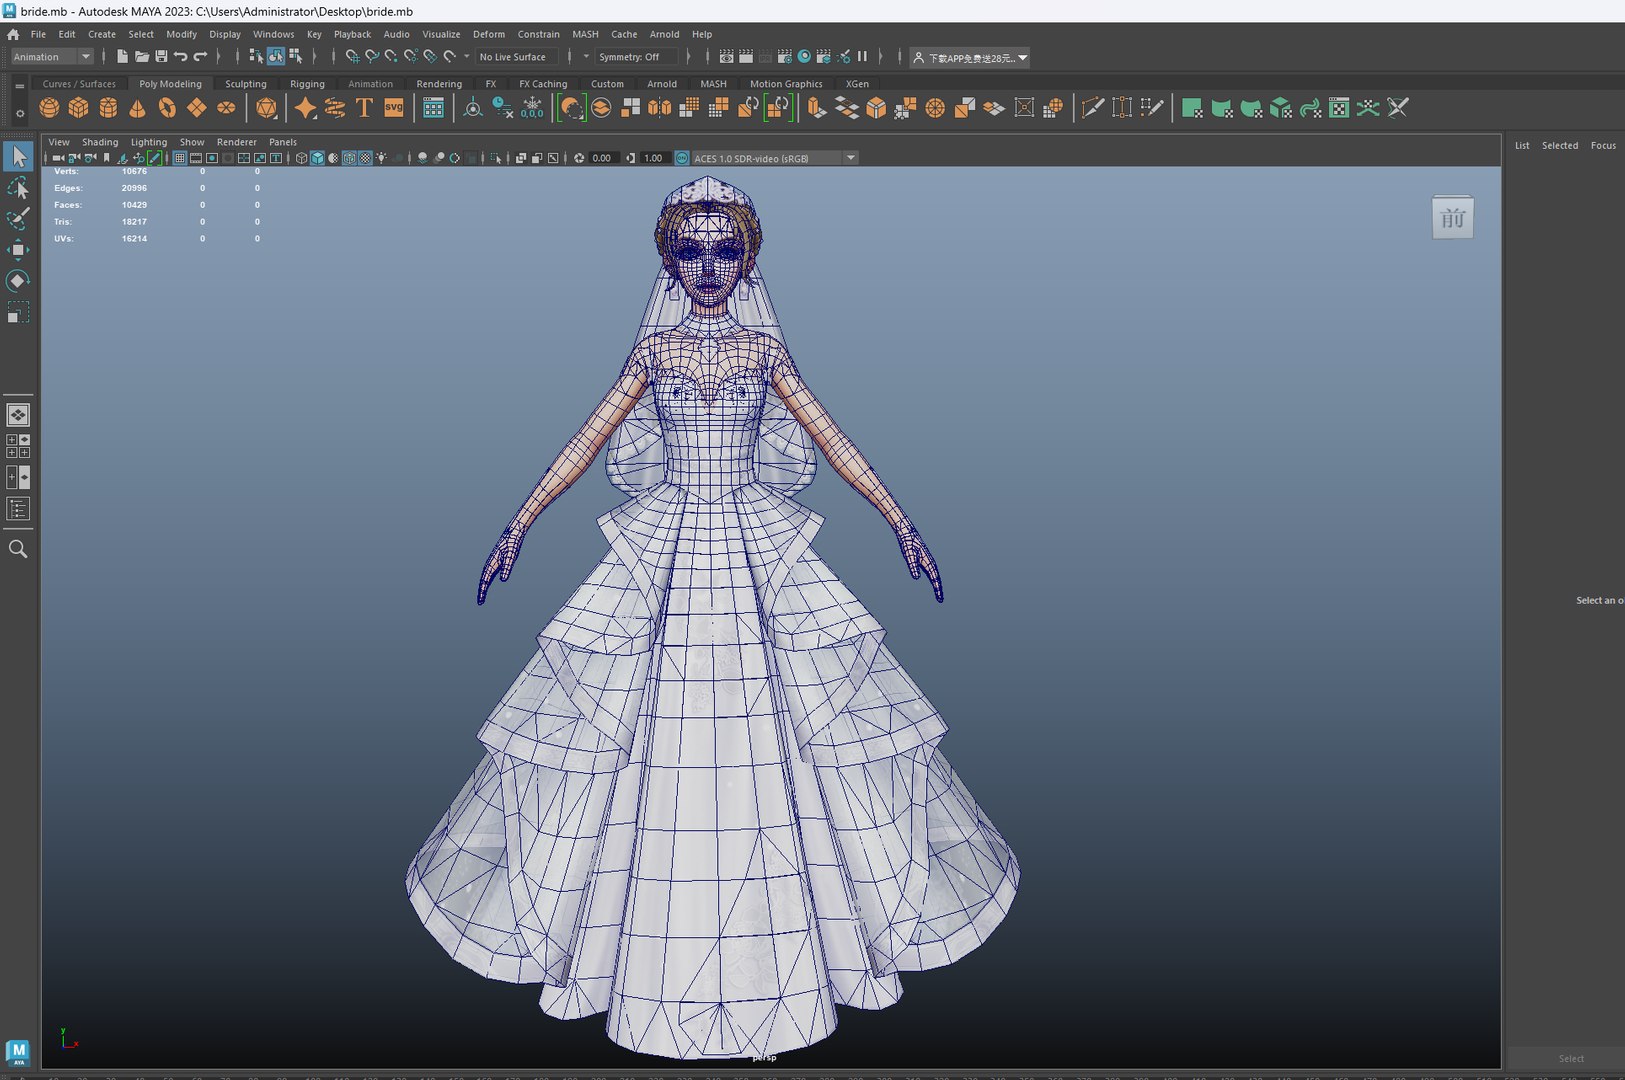The width and height of the screenshot is (1625, 1080).
Task: Activate the Move tool in the toolbox
Action: 18,250
